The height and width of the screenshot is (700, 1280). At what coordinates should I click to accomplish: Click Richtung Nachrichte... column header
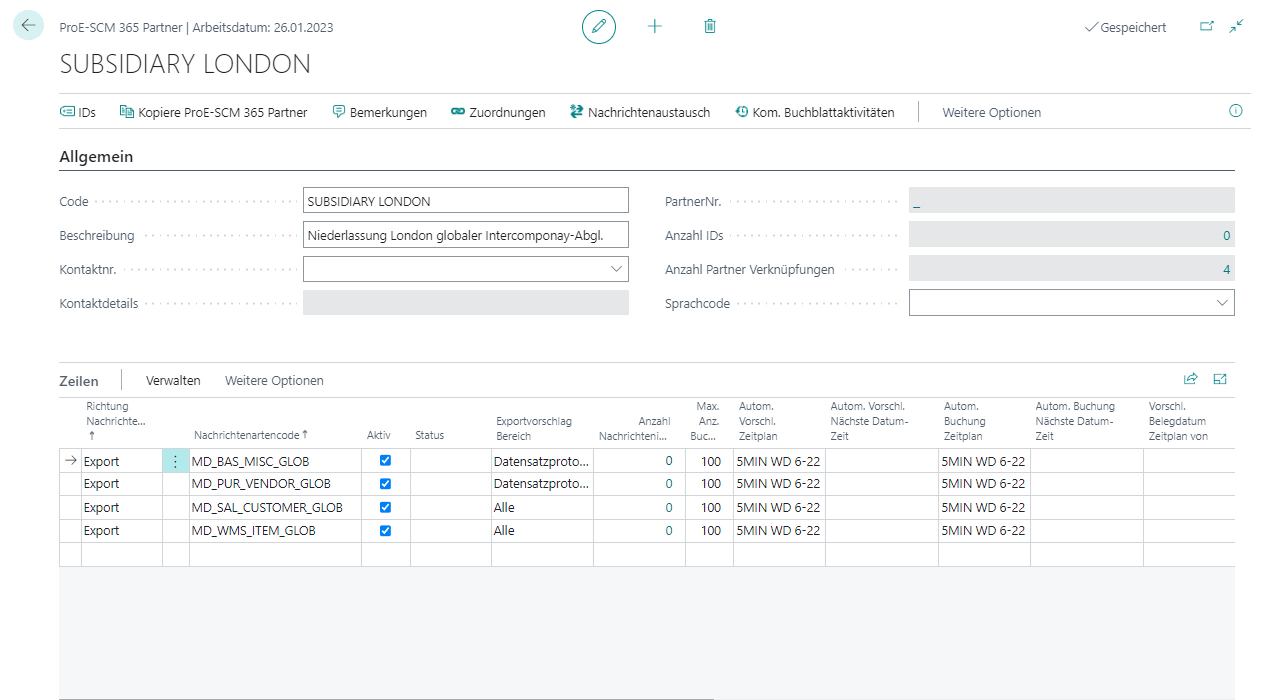(x=116, y=421)
